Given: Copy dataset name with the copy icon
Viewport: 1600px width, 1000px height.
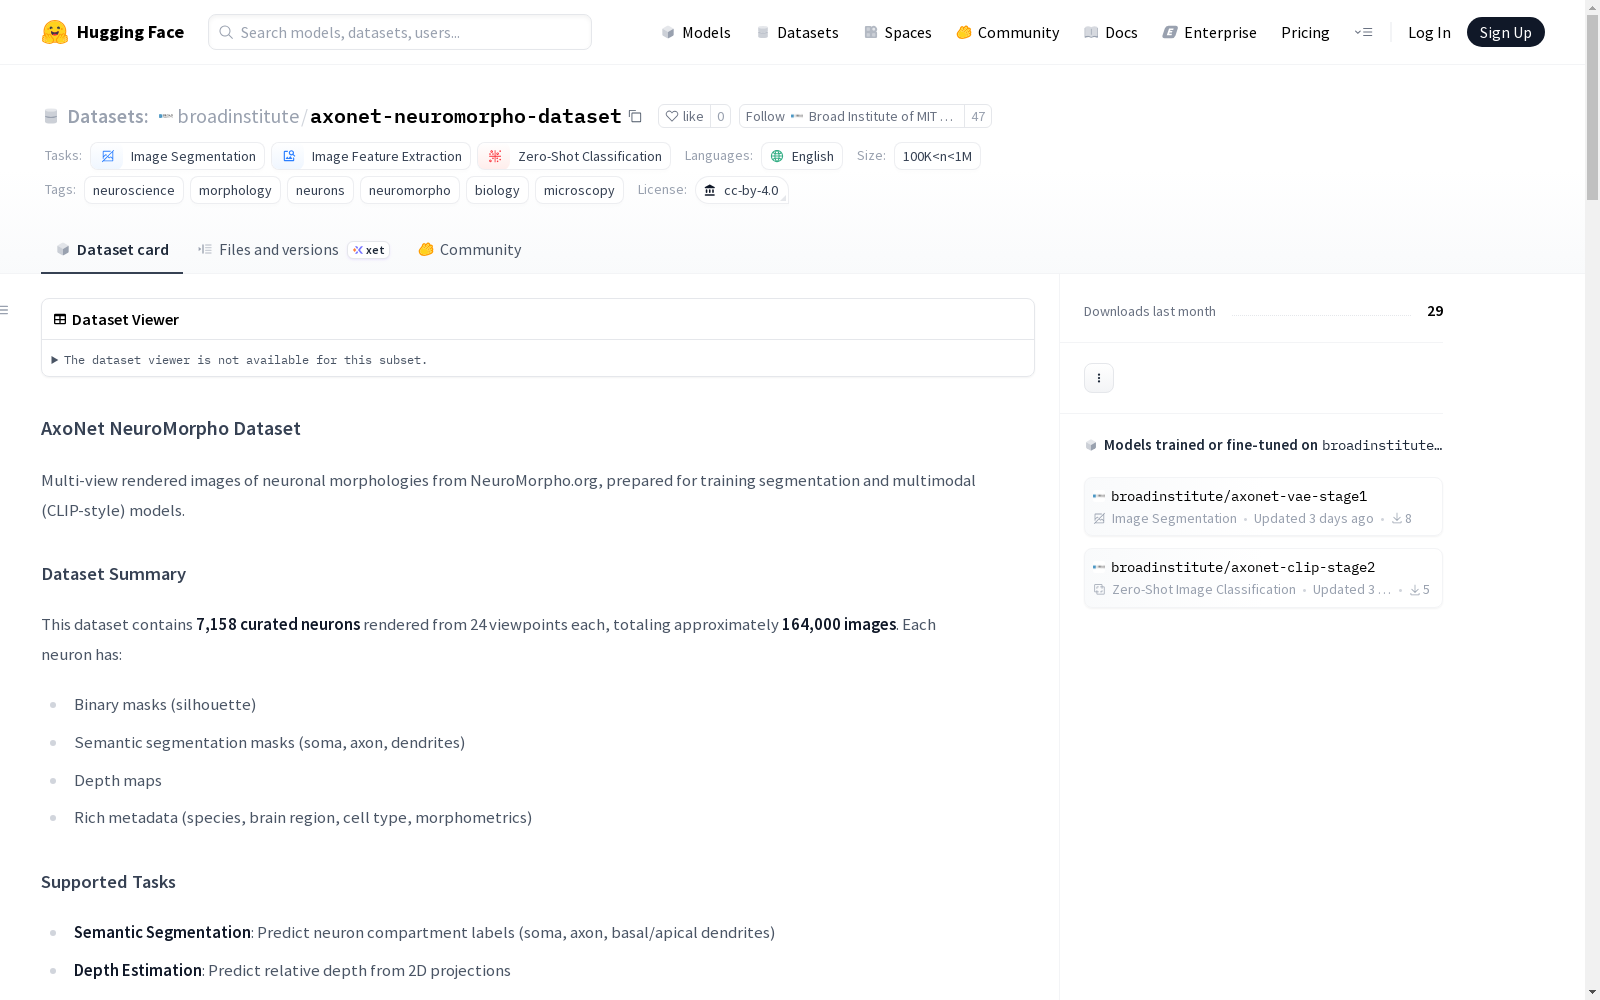Looking at the screenshot, I should point(635,116).
